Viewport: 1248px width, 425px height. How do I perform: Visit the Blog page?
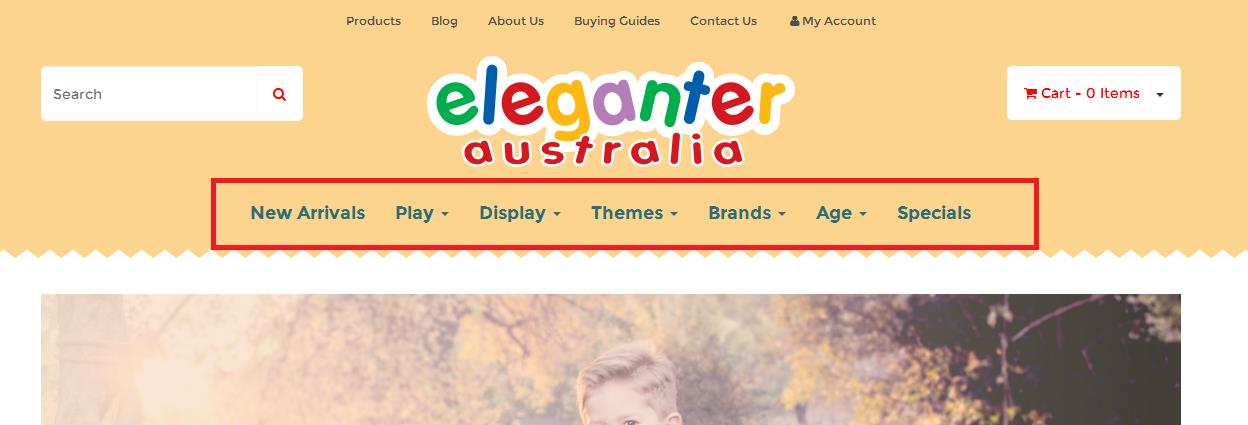point(444,21)
